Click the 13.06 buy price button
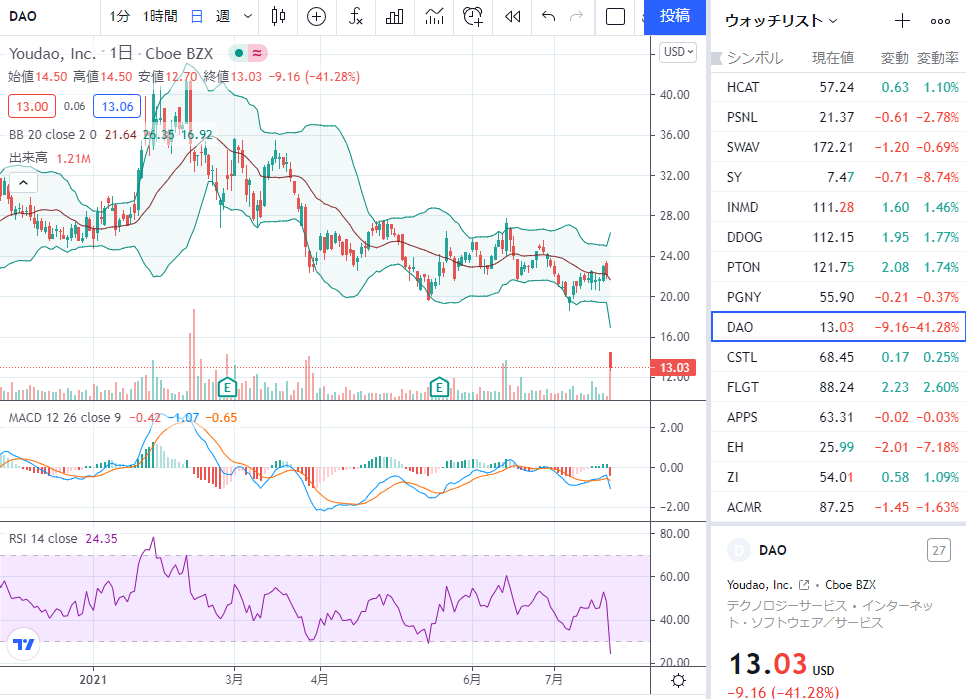The height and width of the screenshot is (699, 966). pos(117,107)
